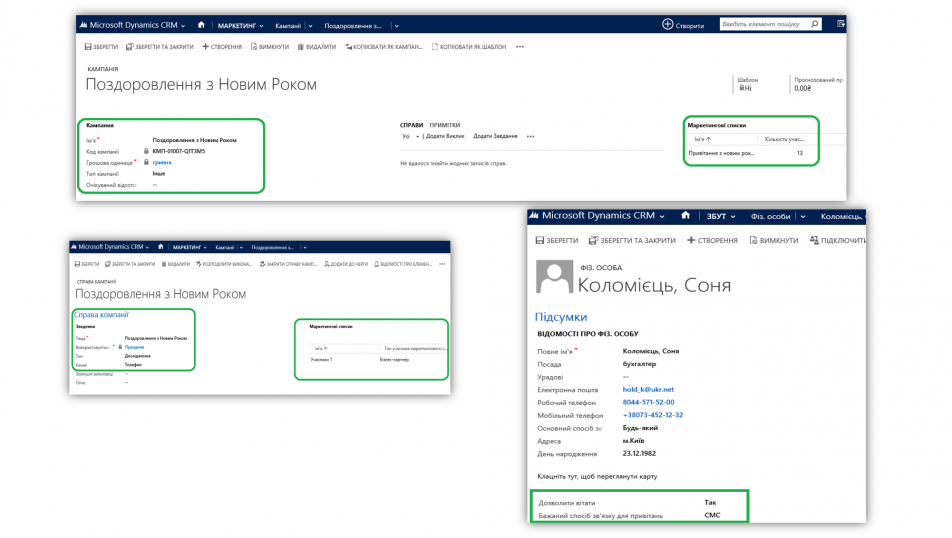Click ВІДОМОСТІ ПРО ЕЛЕМЕНТ queue item details command
952x538 pixels.
tap(403, 264)
